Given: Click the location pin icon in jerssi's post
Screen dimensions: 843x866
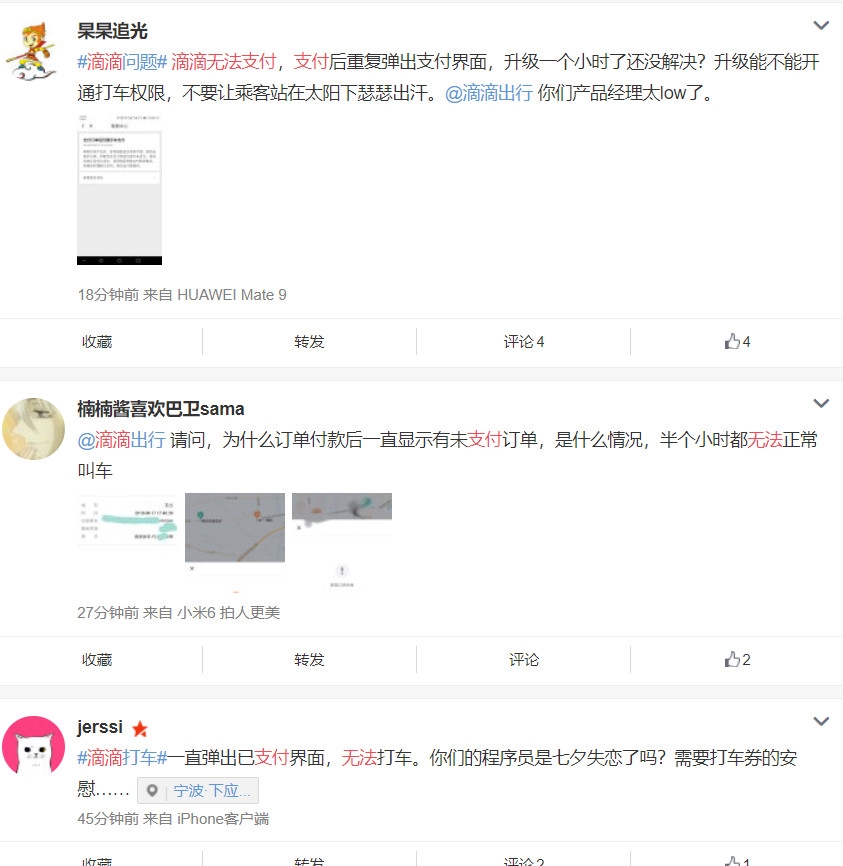Looking at the screenshot, I should pyautogui.click(x=152, y=791).
